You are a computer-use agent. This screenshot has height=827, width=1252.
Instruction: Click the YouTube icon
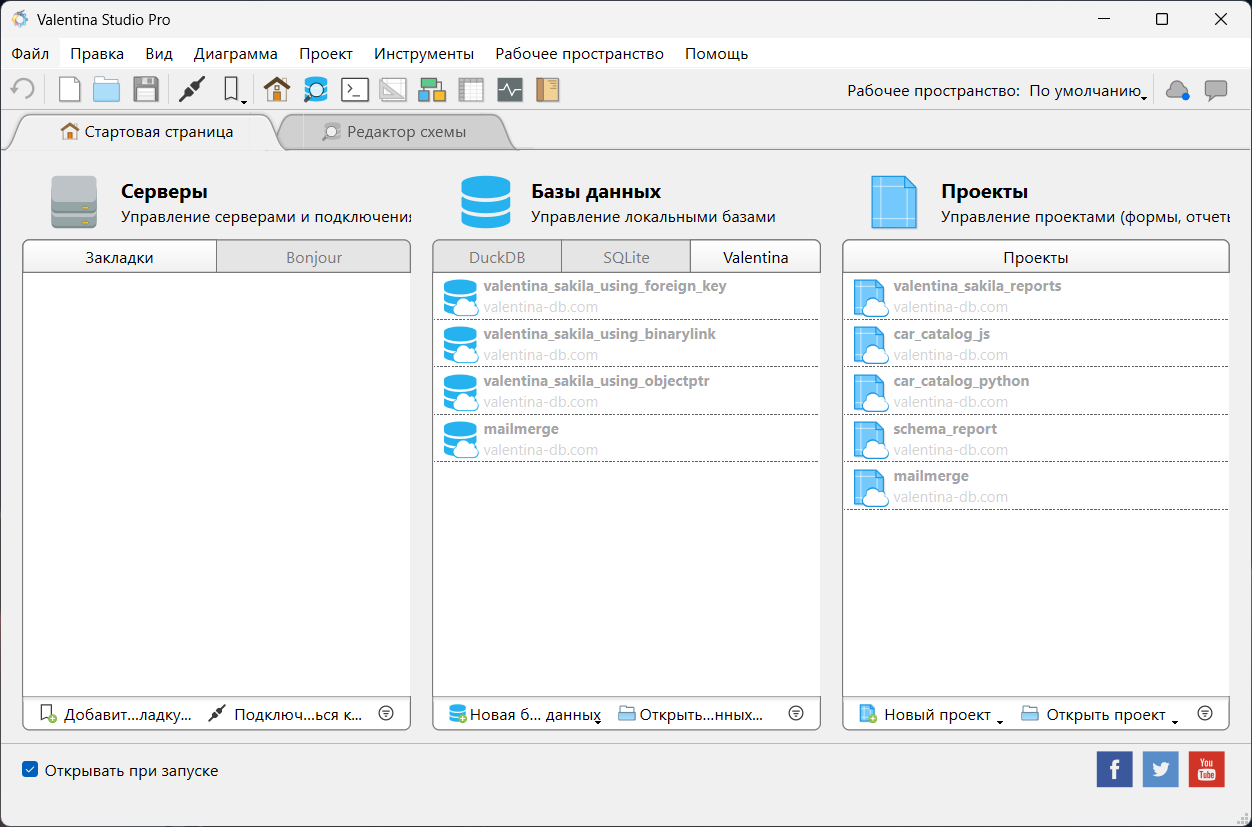click(x=1206, y=770)
